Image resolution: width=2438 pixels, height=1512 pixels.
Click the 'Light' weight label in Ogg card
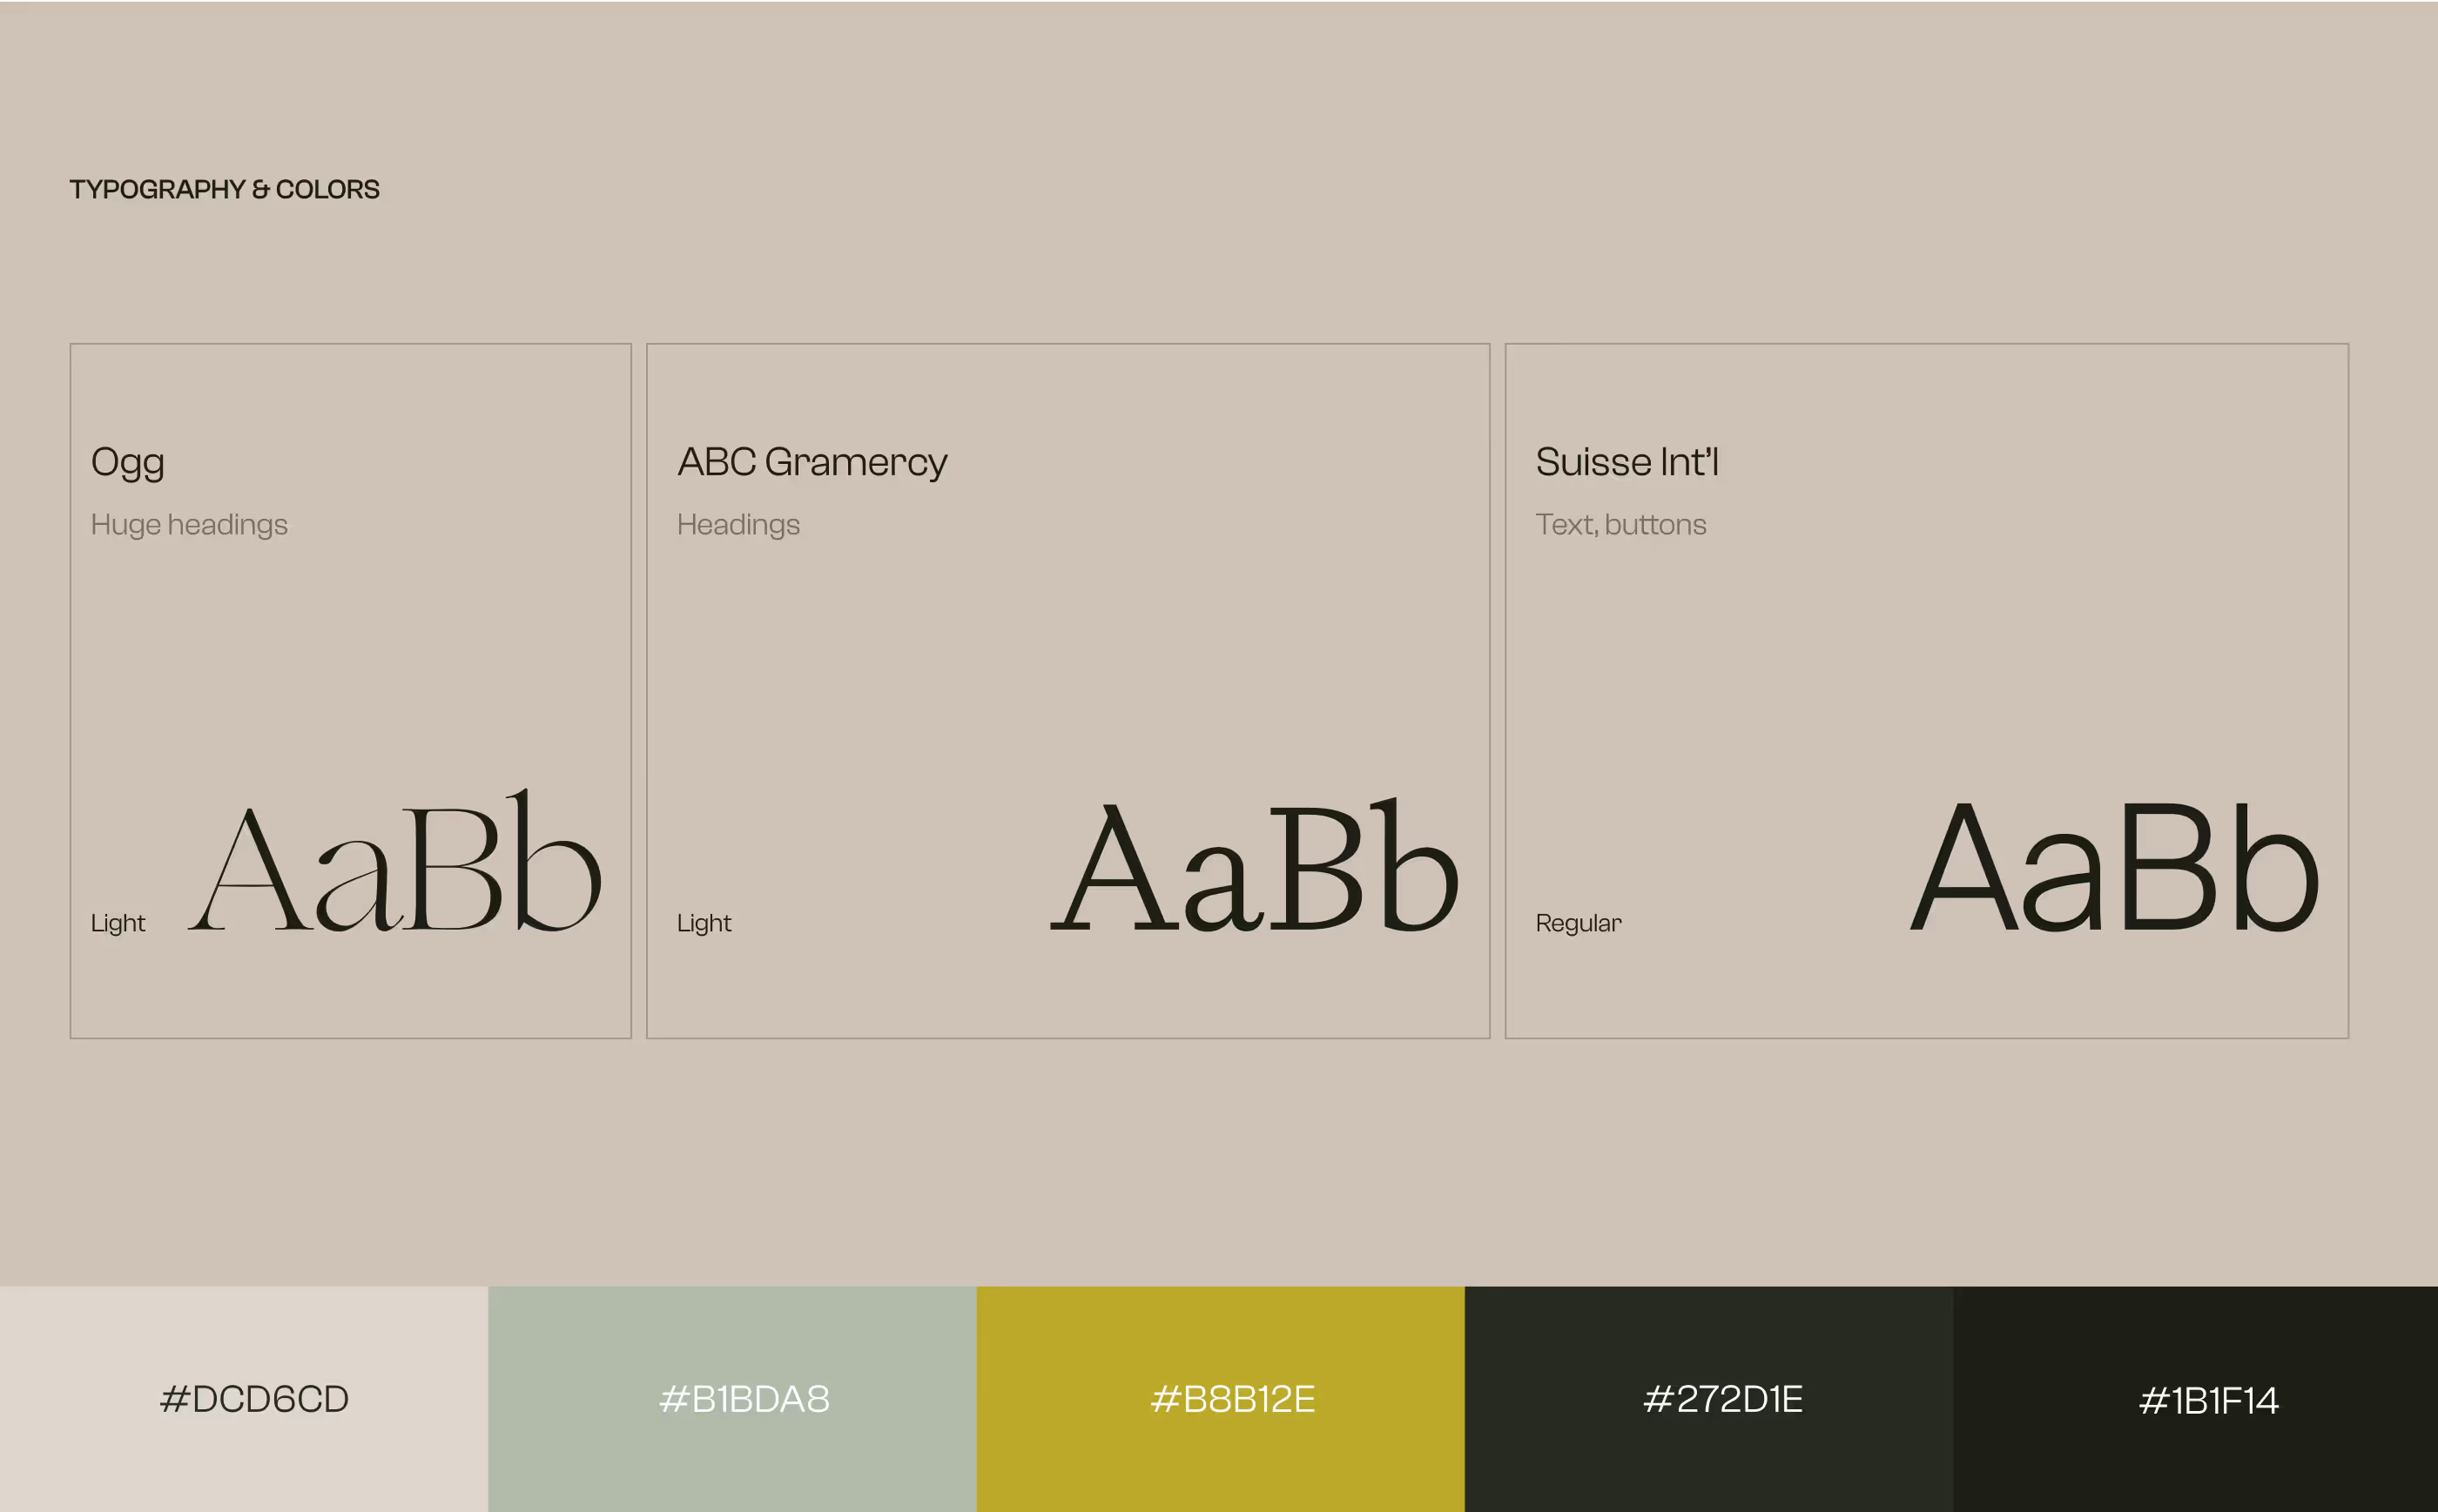(118, 923)
